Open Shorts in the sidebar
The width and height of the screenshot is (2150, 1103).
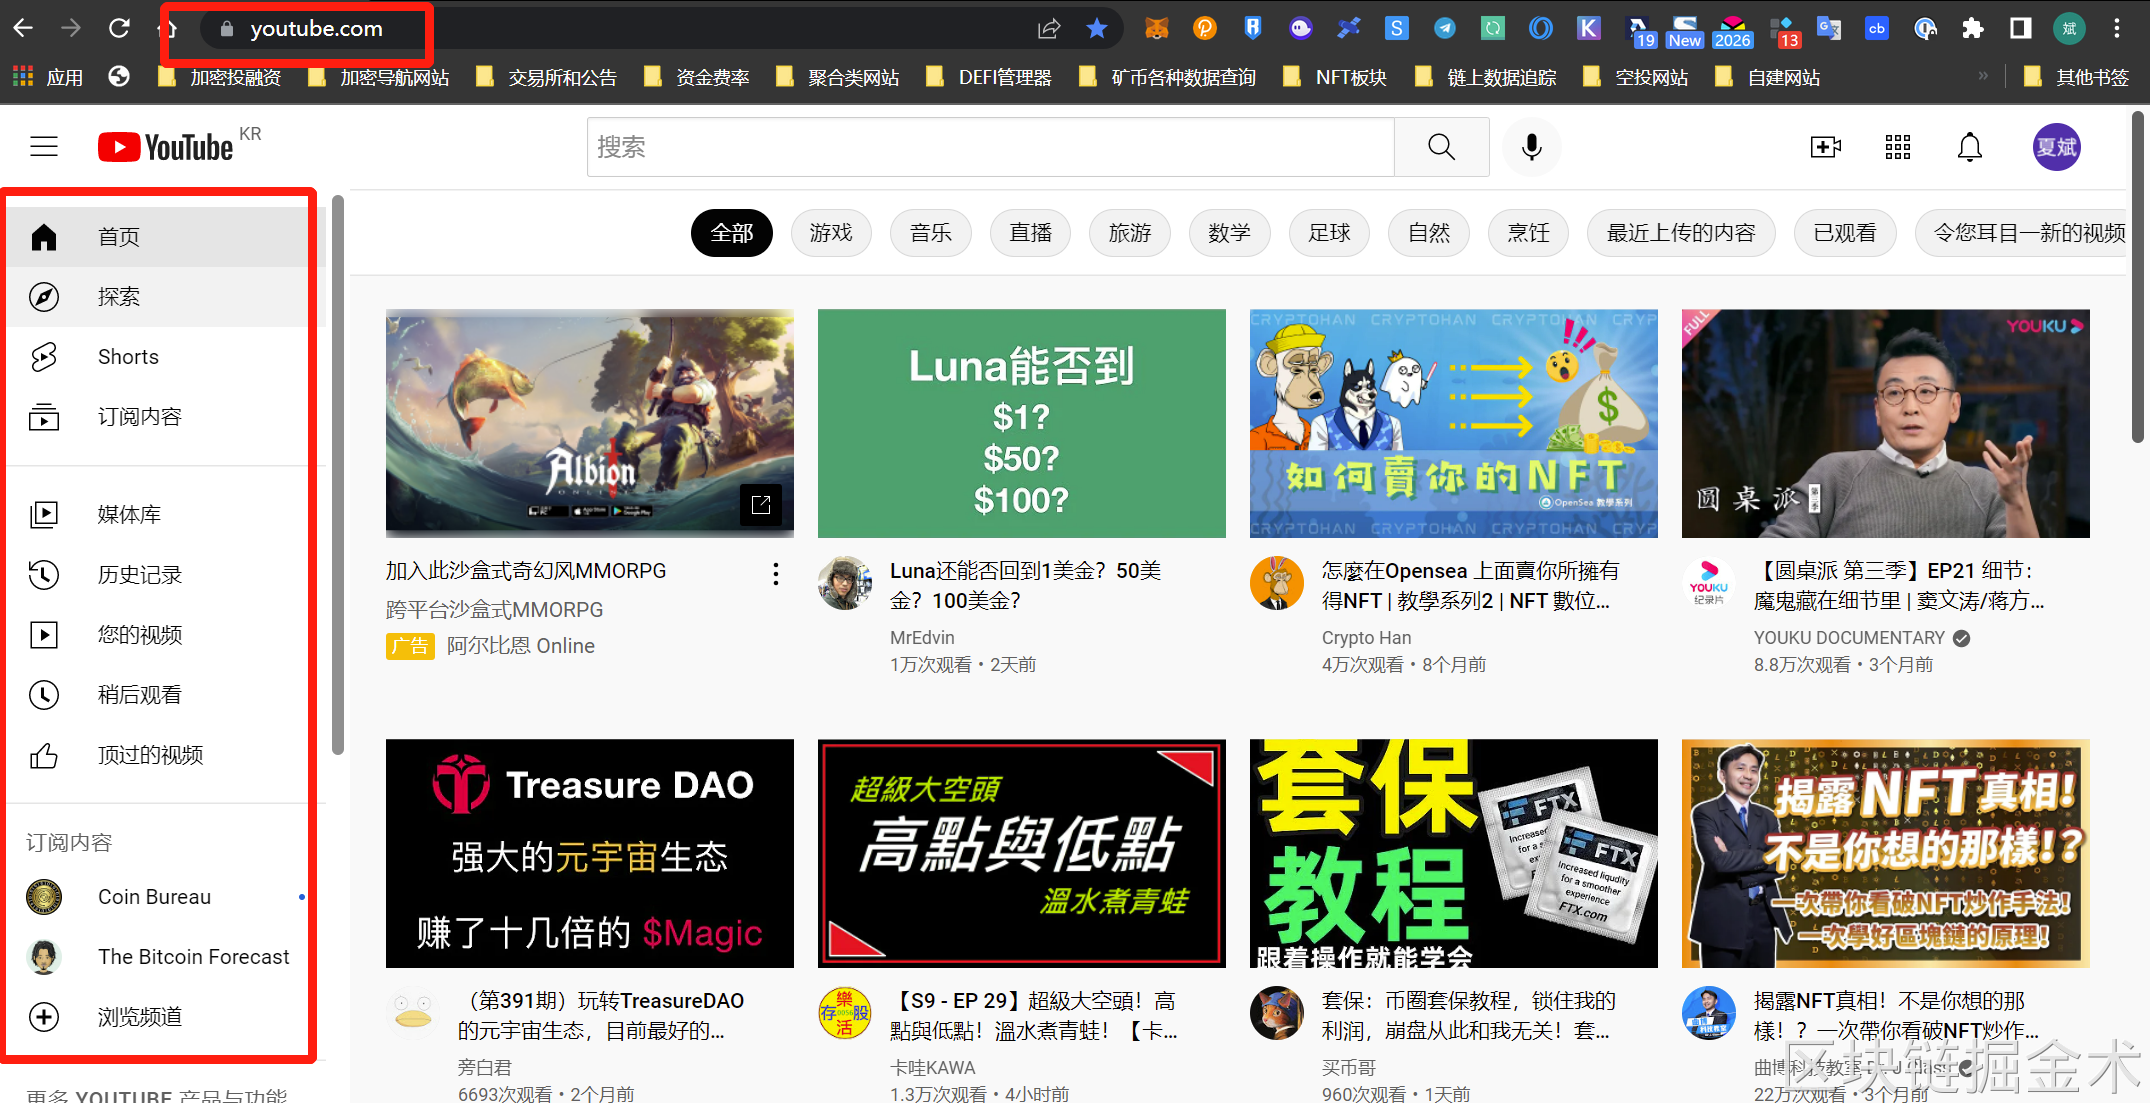coord(128,357)
